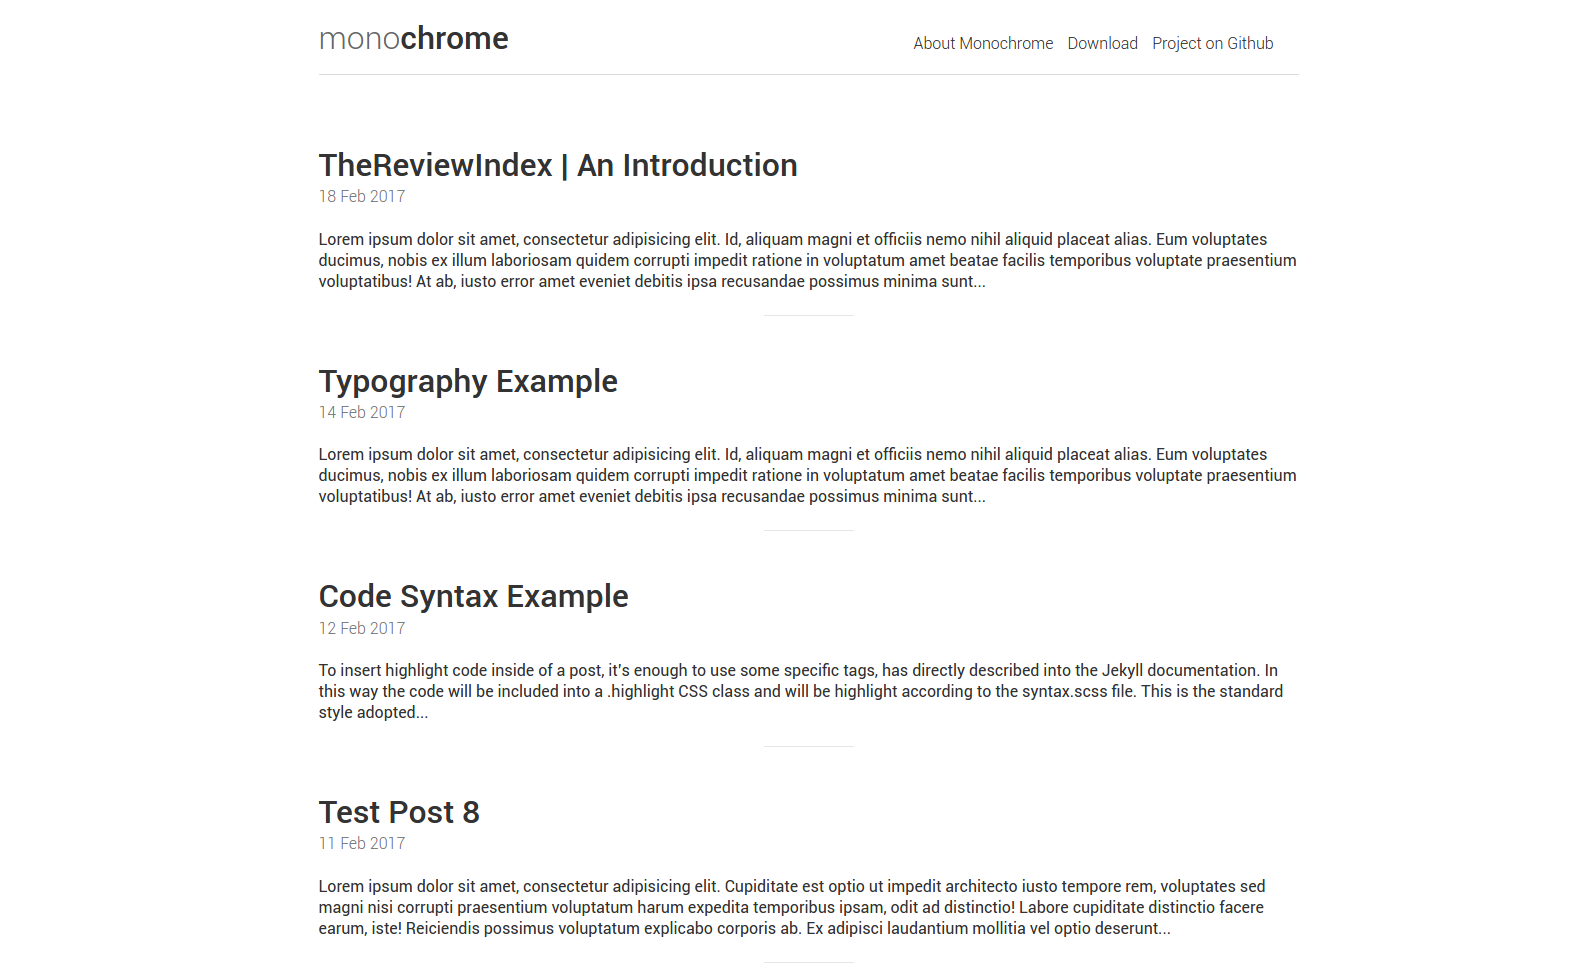The width and height of the screenshot is (1592, 979).
Task: Click the excerpt under TheReviewIndex introduction post
Action: (x=807, y=261)
